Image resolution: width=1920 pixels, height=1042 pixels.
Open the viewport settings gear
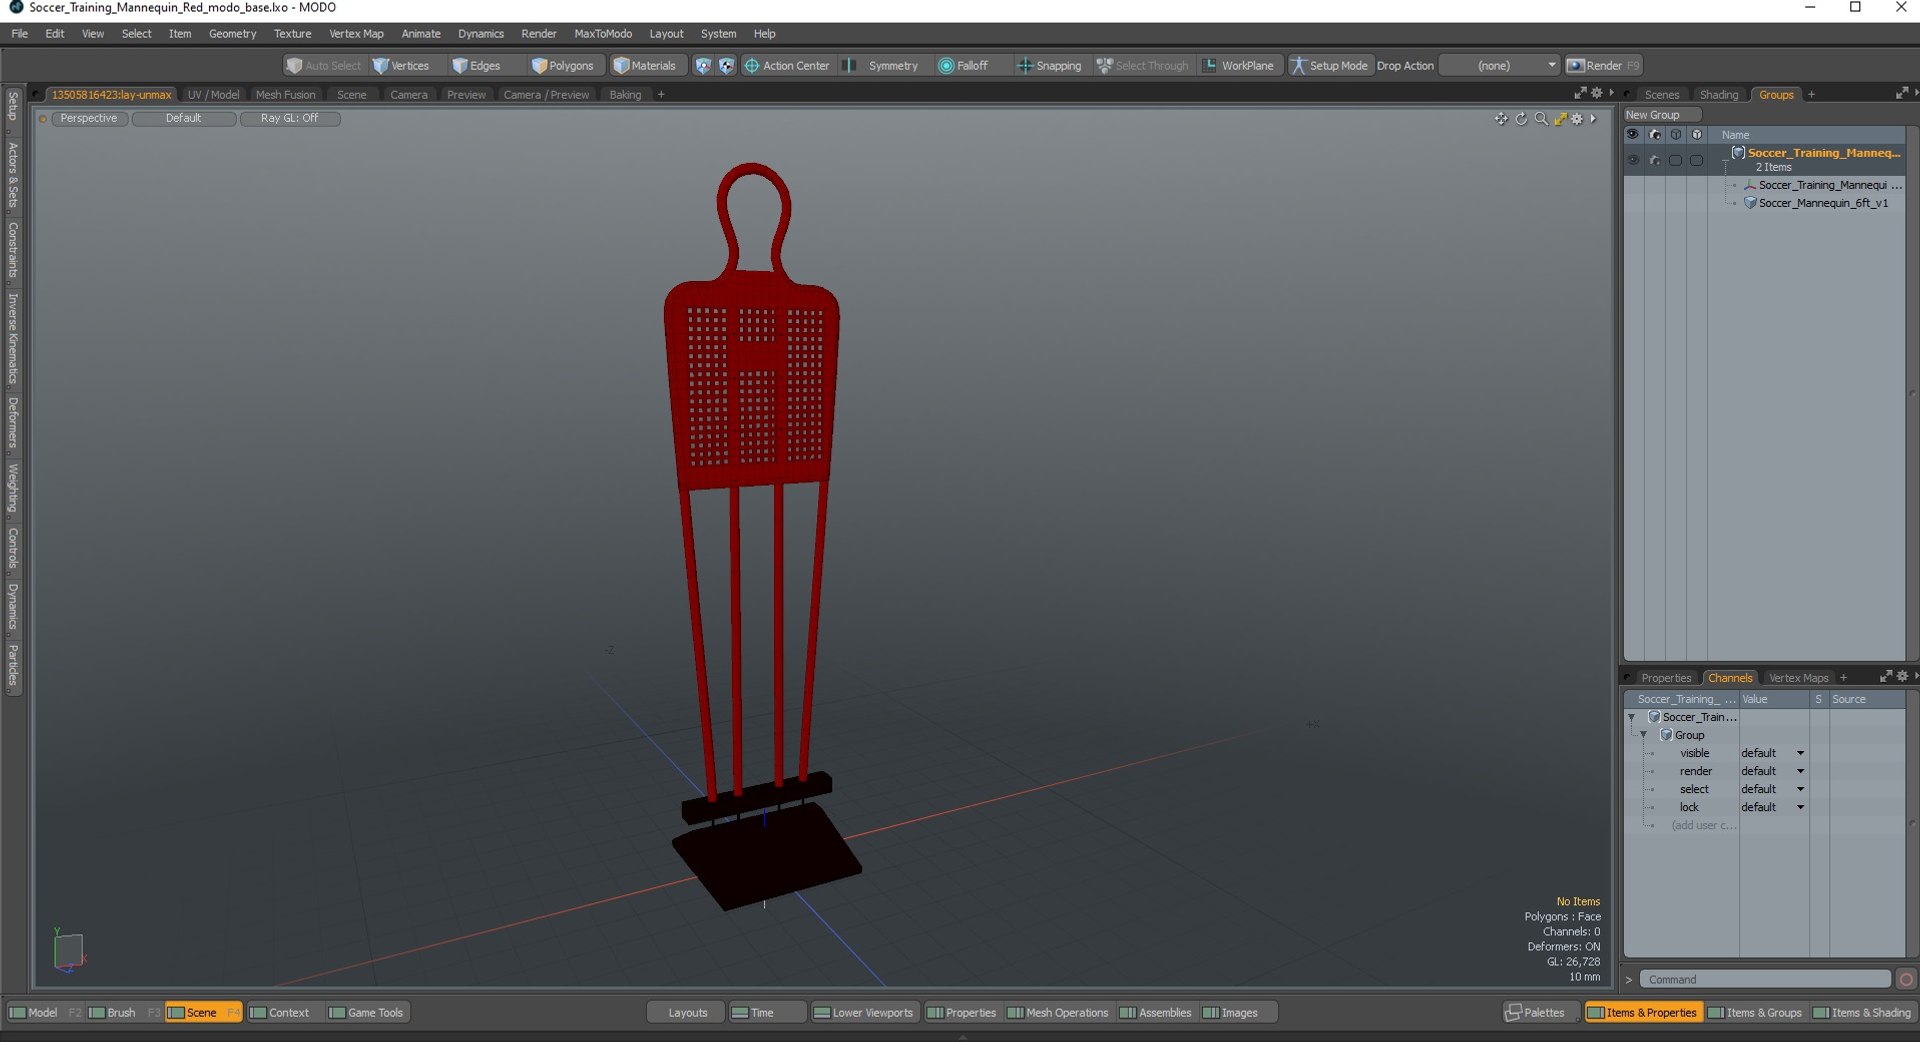[x=1578, y=119]
